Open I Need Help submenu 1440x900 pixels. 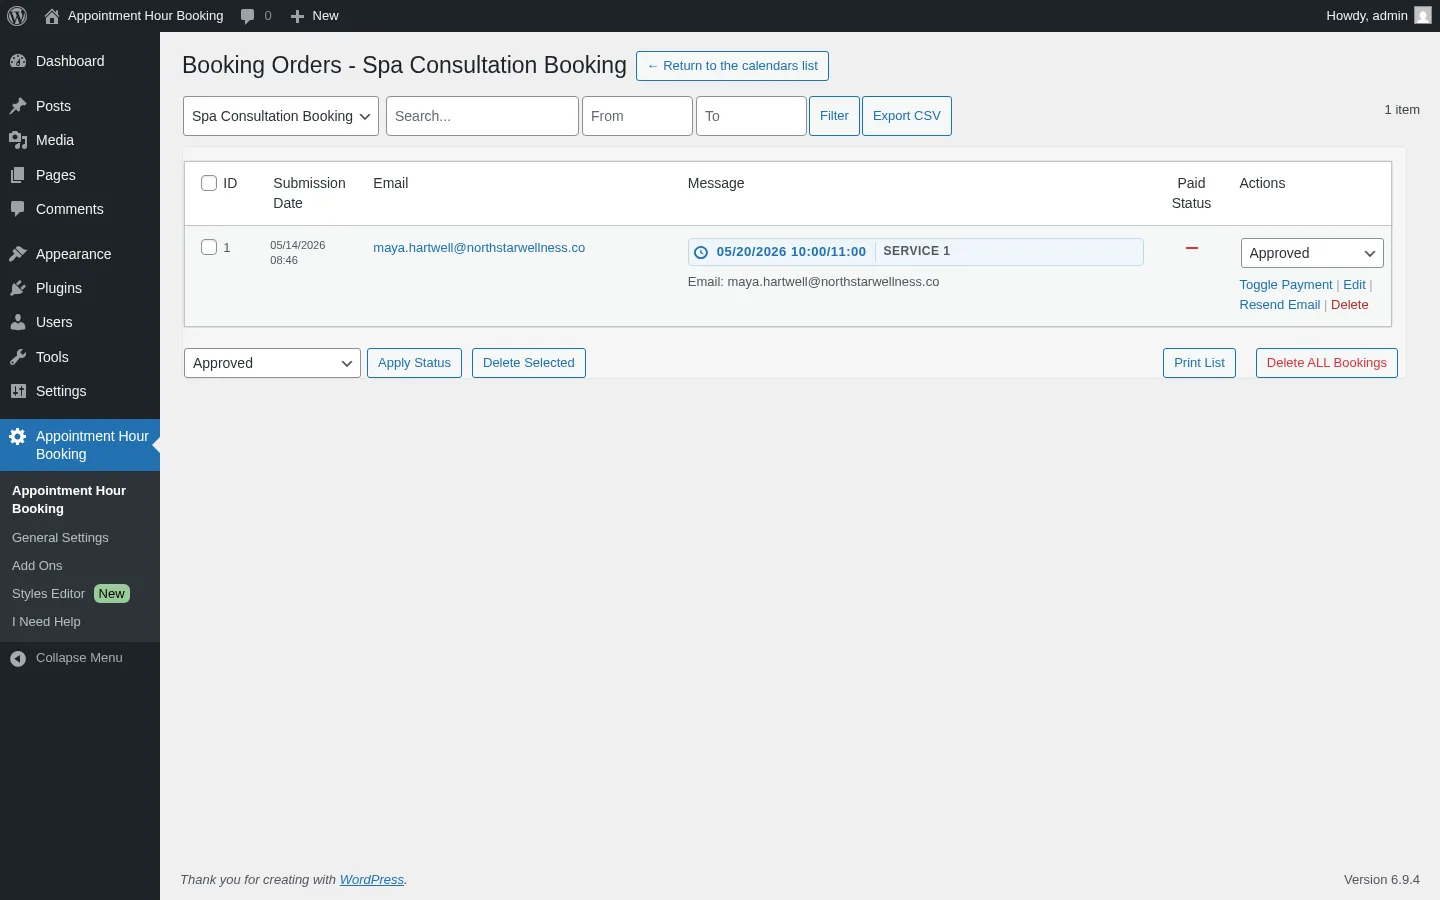point(46,622)
